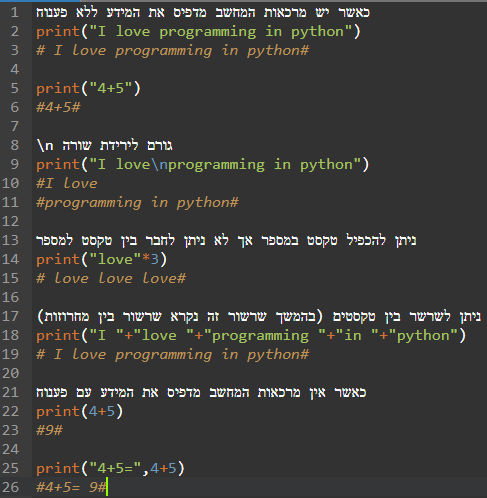Click the #4+5# comment on line 6

pyautogui.click(x=58, y=107)
